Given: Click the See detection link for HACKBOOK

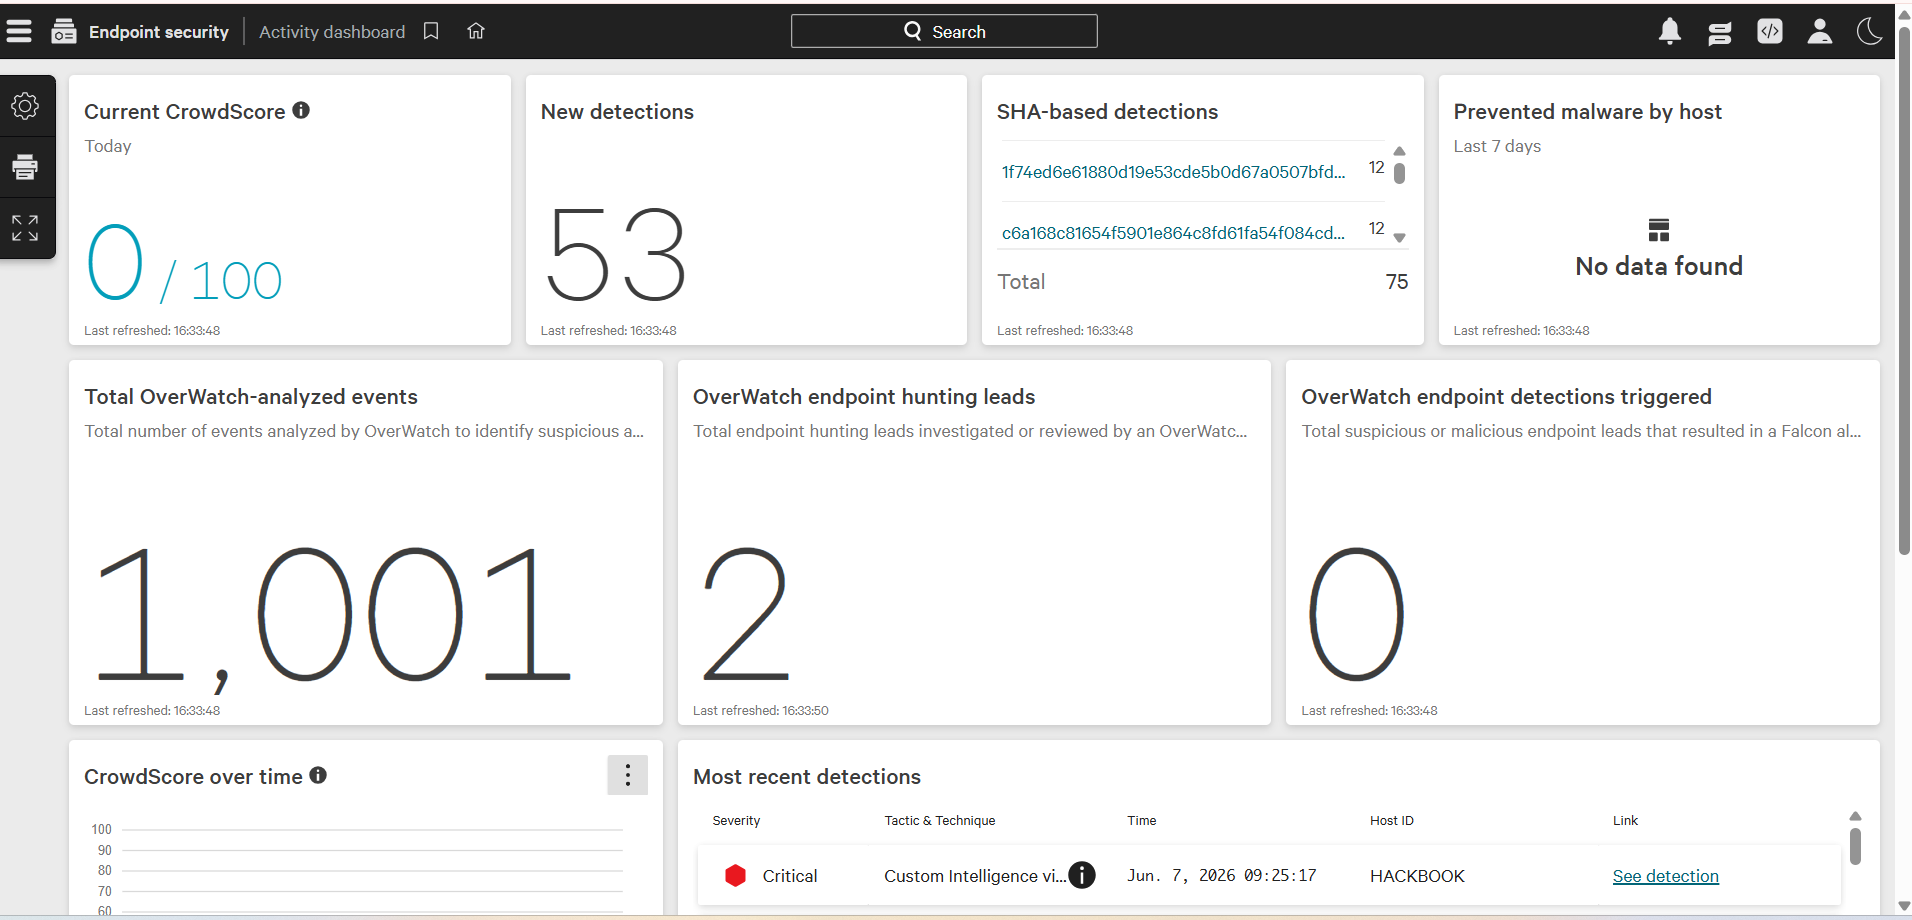Looking at the screenshot, I should click(x=1666, y=876).
